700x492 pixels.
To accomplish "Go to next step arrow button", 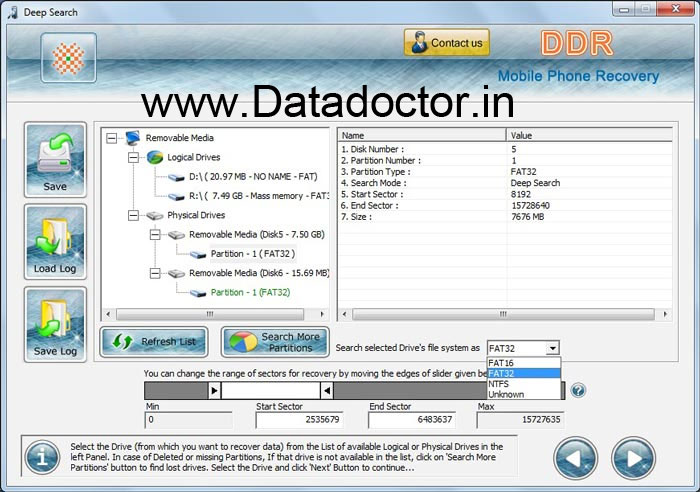I will click(x=633, y=459).
